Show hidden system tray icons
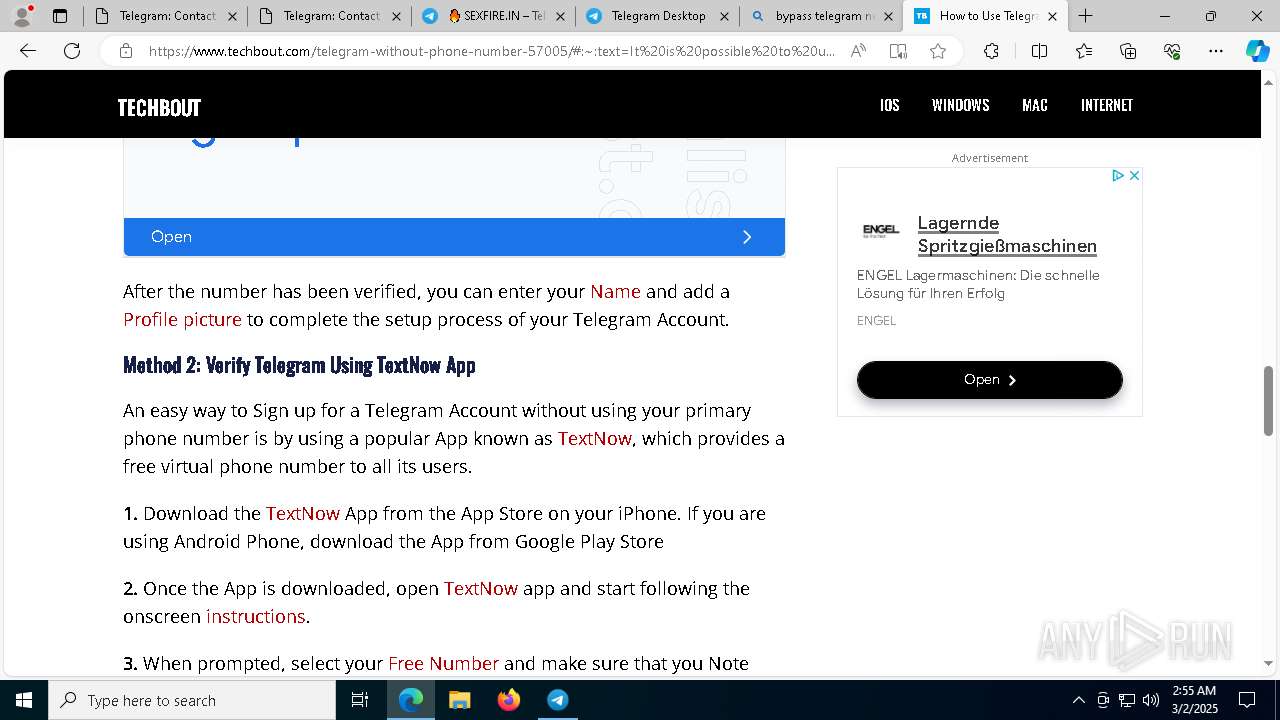1280x720 pixels. click(1078, 700)
